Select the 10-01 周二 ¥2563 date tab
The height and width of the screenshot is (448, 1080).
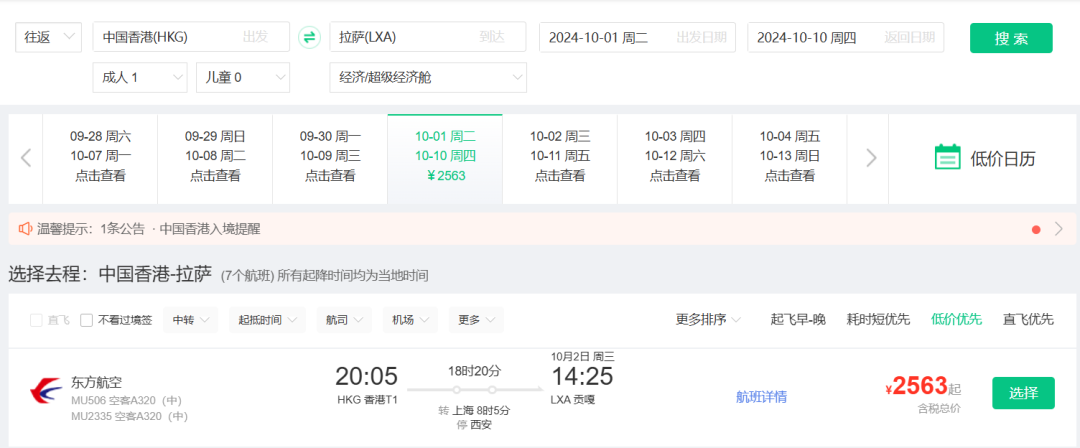click(x=445, y=159)
